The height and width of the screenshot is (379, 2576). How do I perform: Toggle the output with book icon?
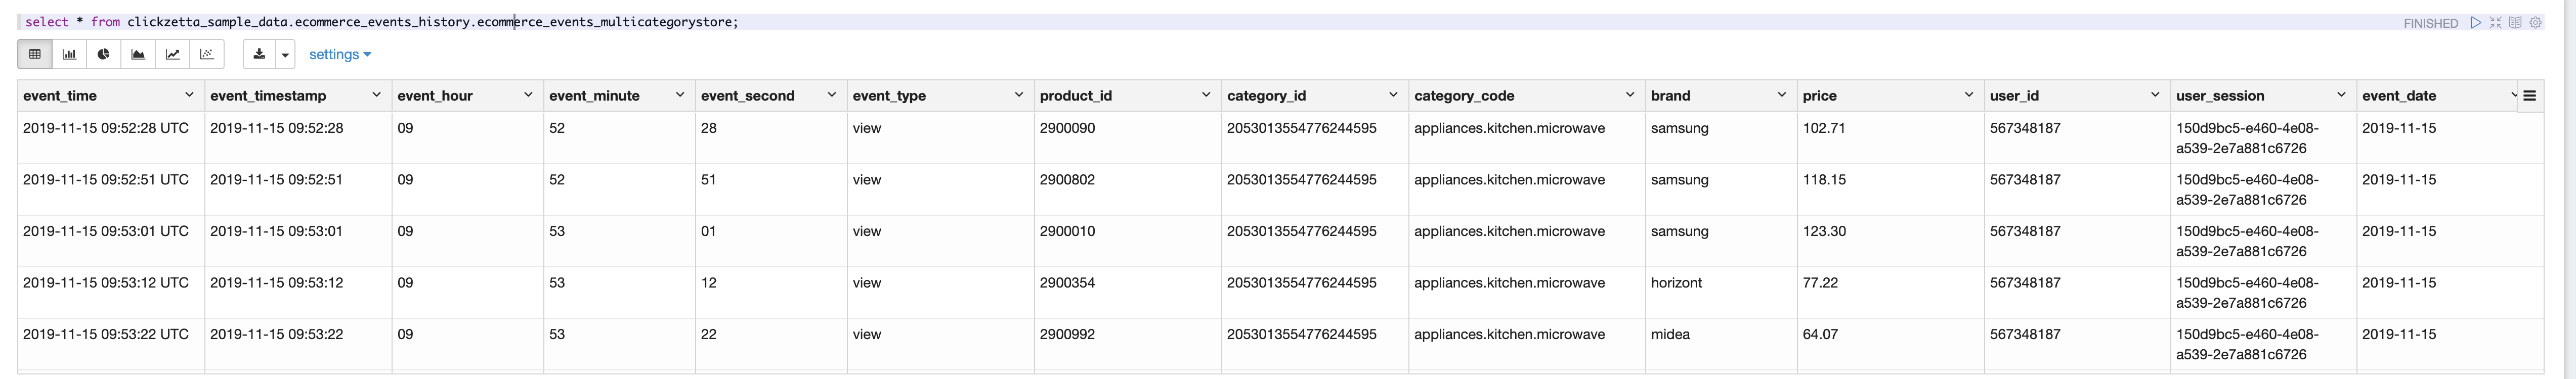2515,22
